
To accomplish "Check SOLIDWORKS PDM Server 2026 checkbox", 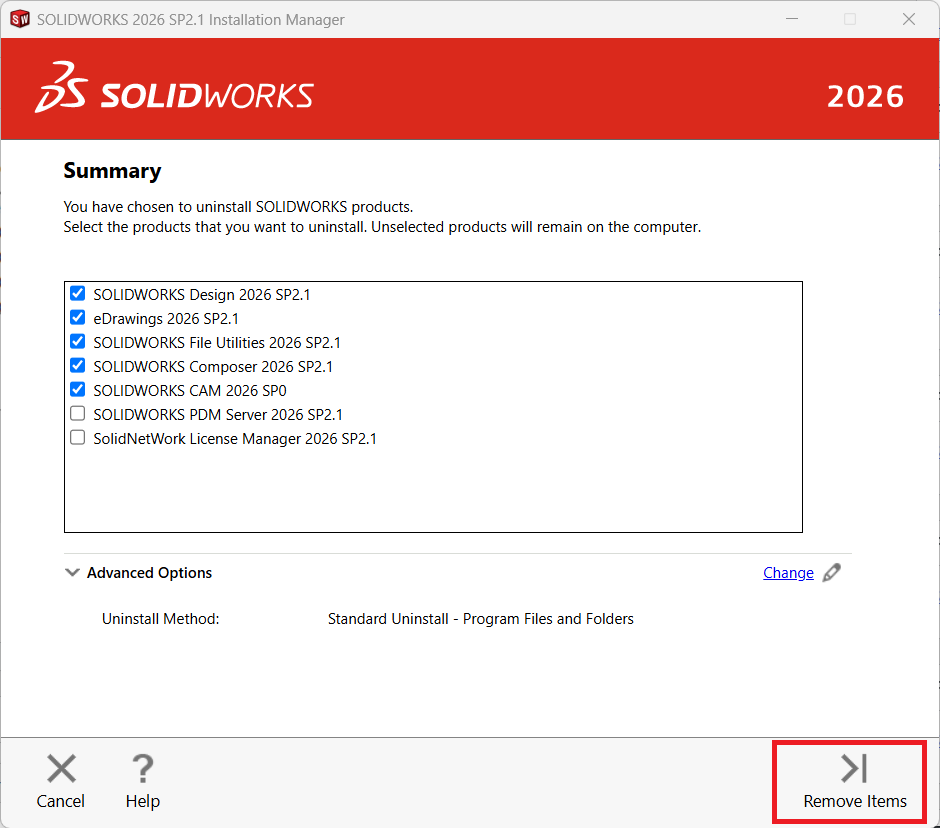I will pos(77,413).
